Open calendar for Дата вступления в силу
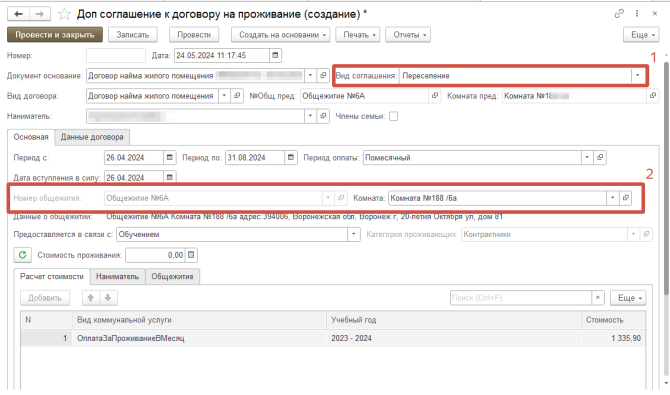This screenshot has width=670, height=395. [170, 177]
